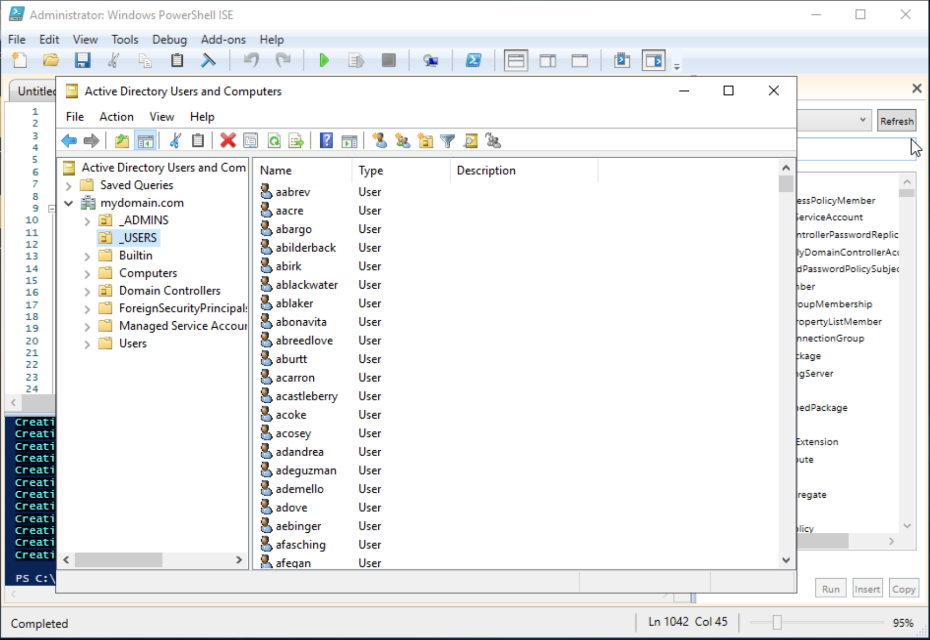Select the Domain Controllers tree item
Viewport: 930px width, 640px height.
[170, 291]
